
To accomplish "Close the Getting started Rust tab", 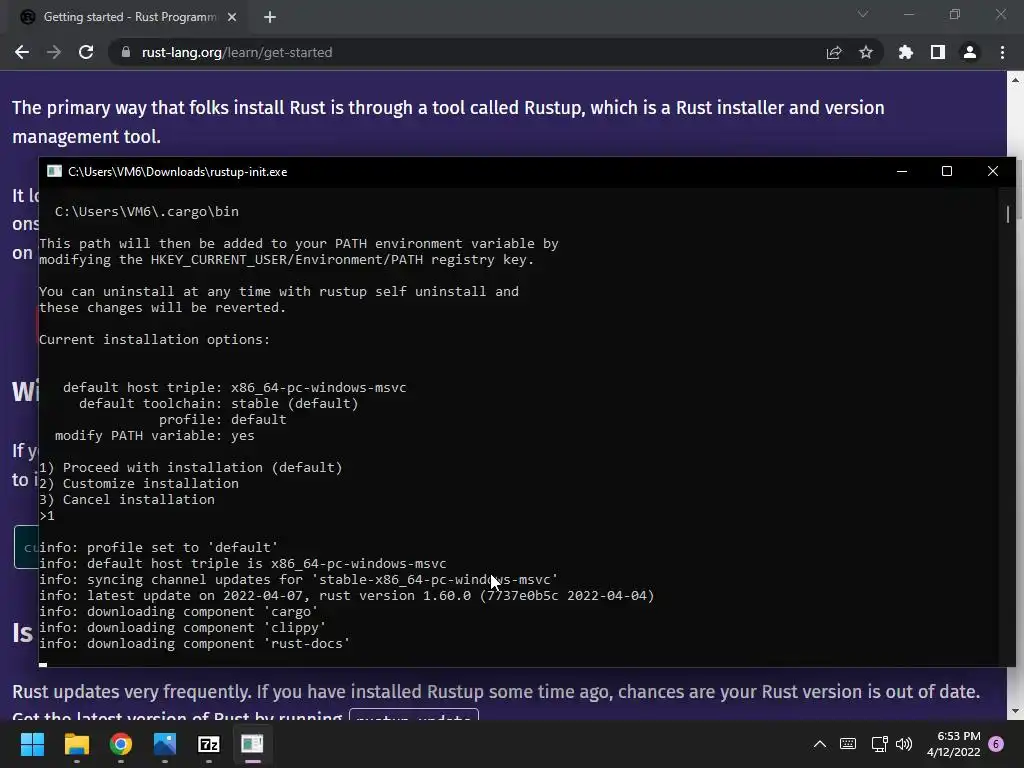I will pos(232,17).
